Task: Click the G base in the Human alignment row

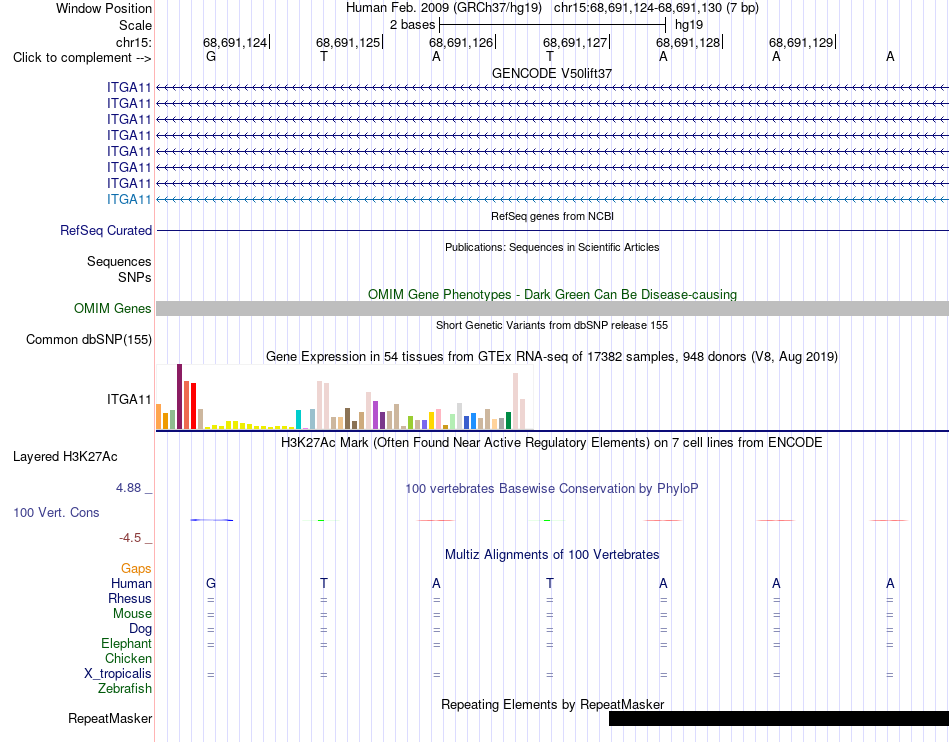Action: pos(211,583)
